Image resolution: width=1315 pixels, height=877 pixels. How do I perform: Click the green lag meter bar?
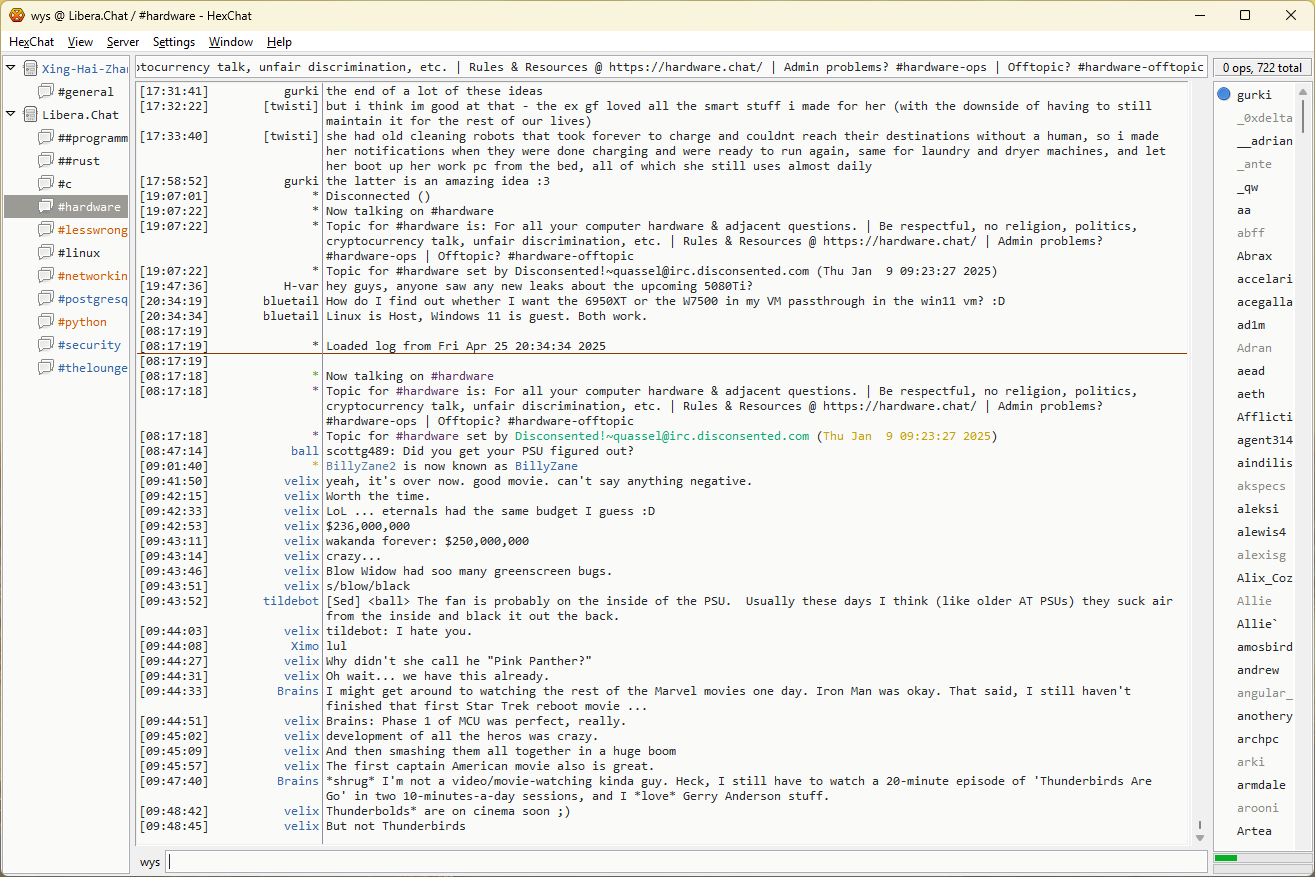[x=1226, y=858]
